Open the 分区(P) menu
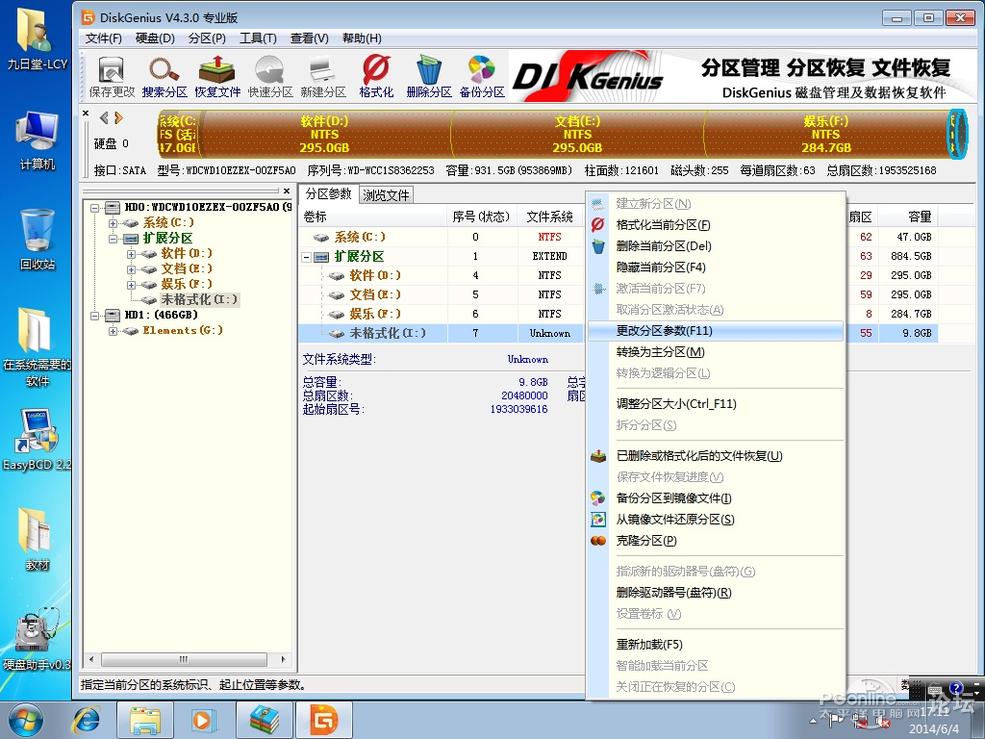 point(207,38)
